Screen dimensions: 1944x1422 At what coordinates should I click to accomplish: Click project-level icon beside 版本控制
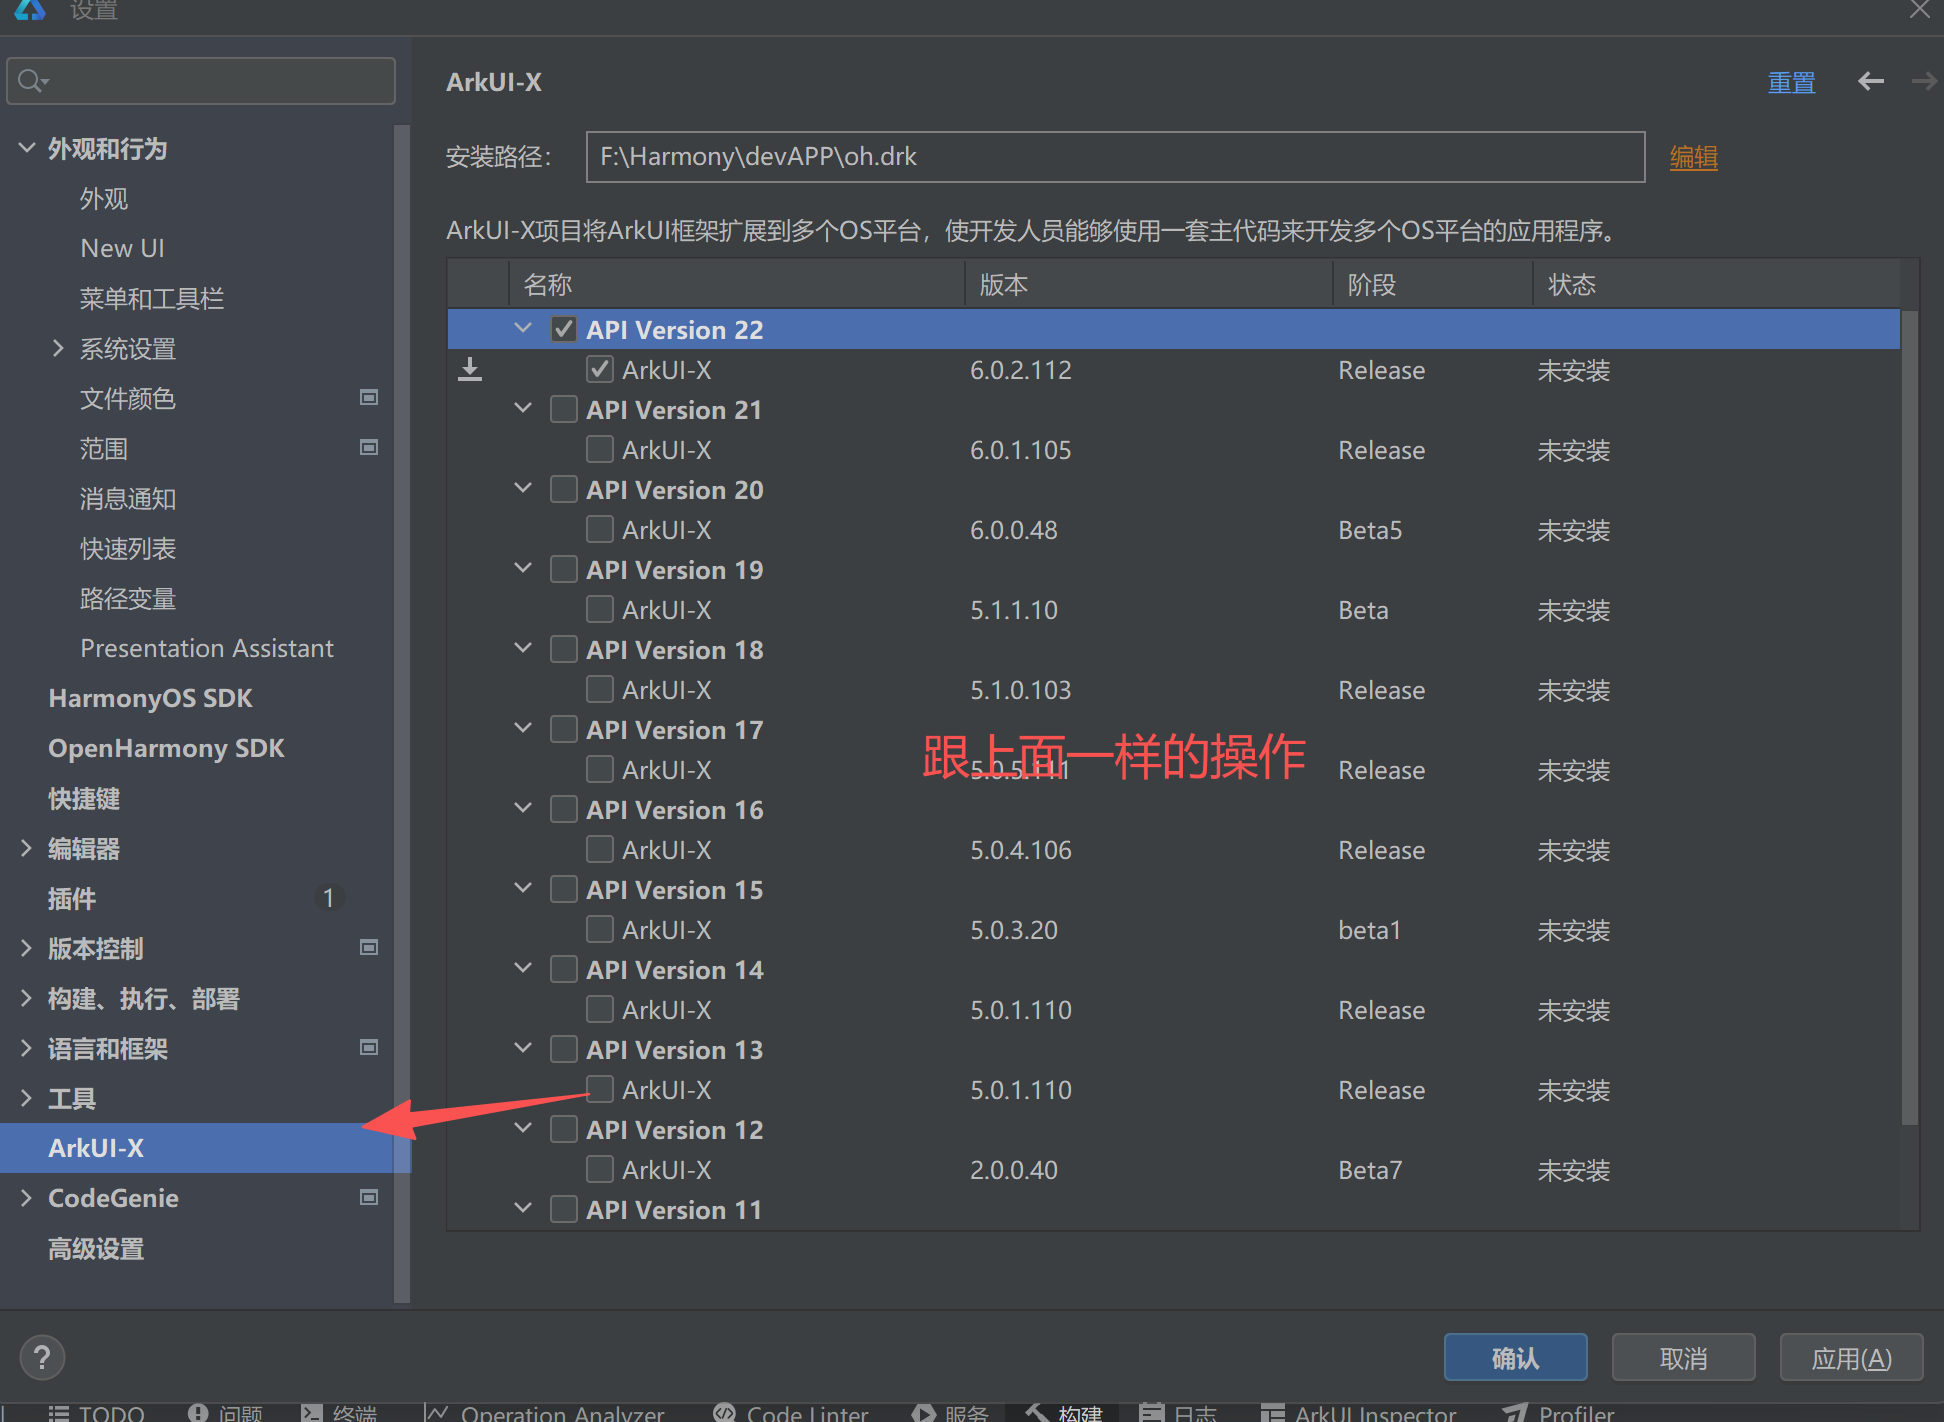point(369,948)
